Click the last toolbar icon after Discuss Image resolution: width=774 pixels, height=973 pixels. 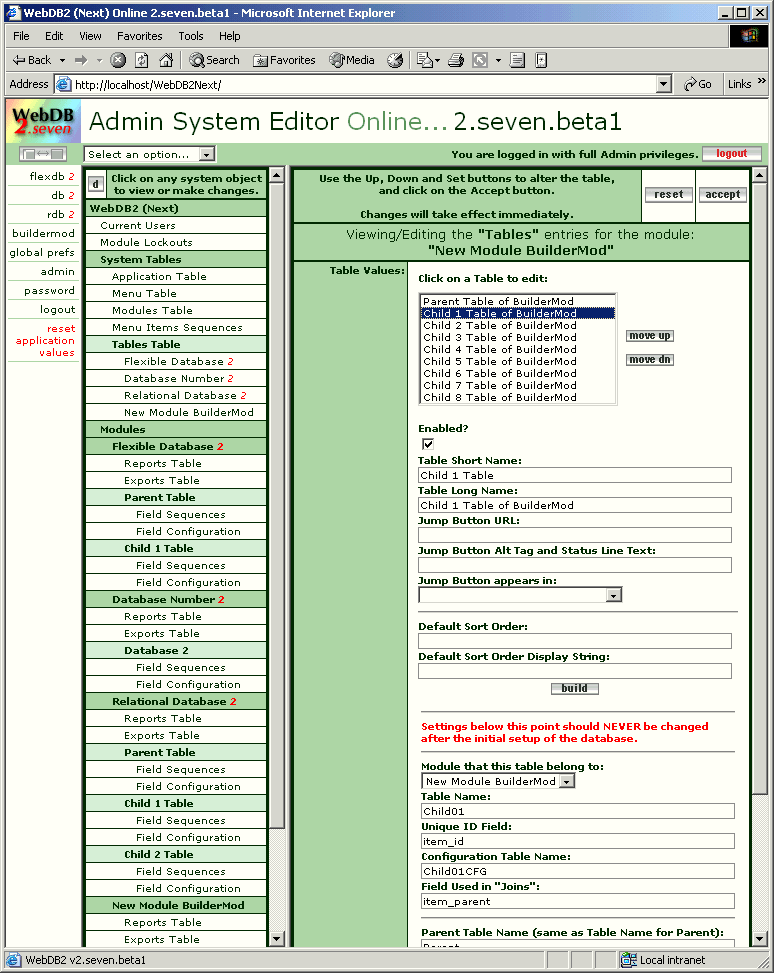point(541,60)
